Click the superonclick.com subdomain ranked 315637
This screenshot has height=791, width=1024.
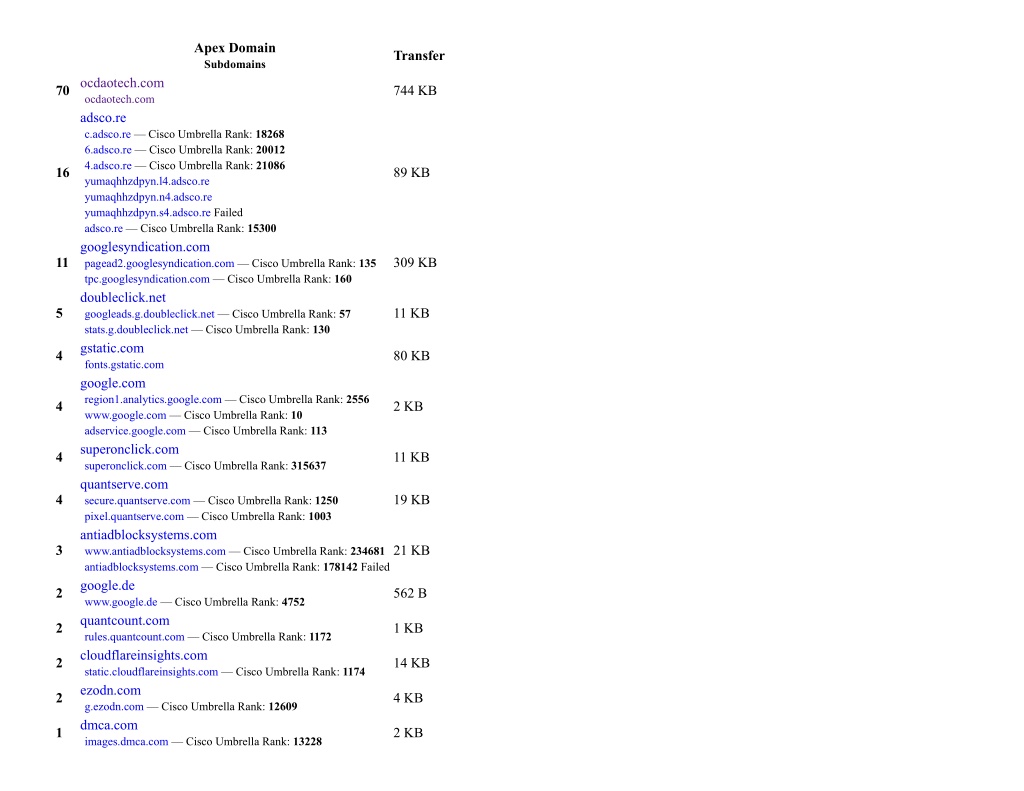click(125, 466)
